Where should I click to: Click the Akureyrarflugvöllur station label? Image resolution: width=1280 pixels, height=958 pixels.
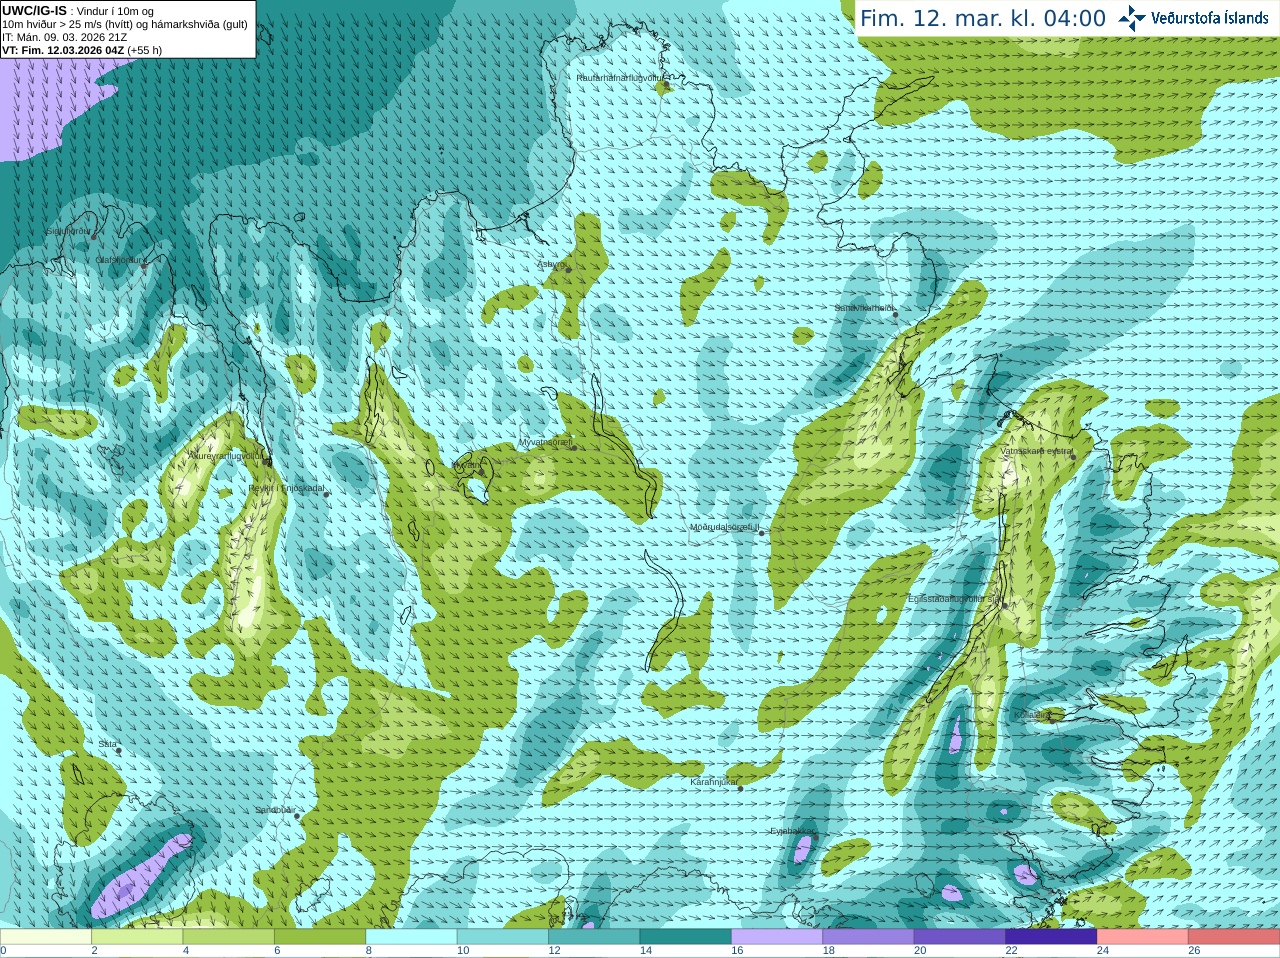coord(226,455)
